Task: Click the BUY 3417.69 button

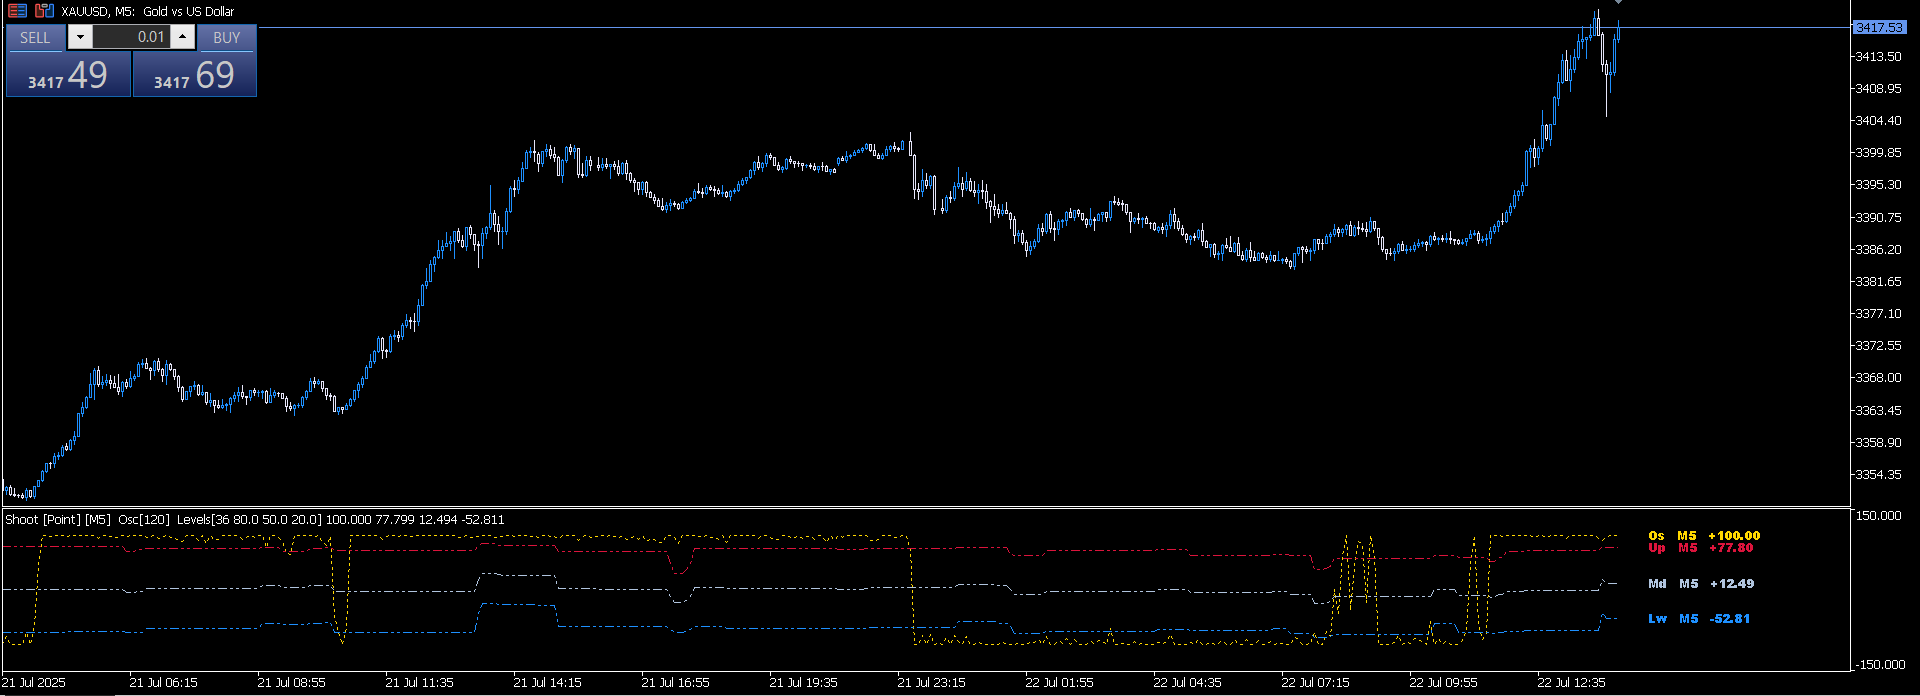Action: click(194, 74)
